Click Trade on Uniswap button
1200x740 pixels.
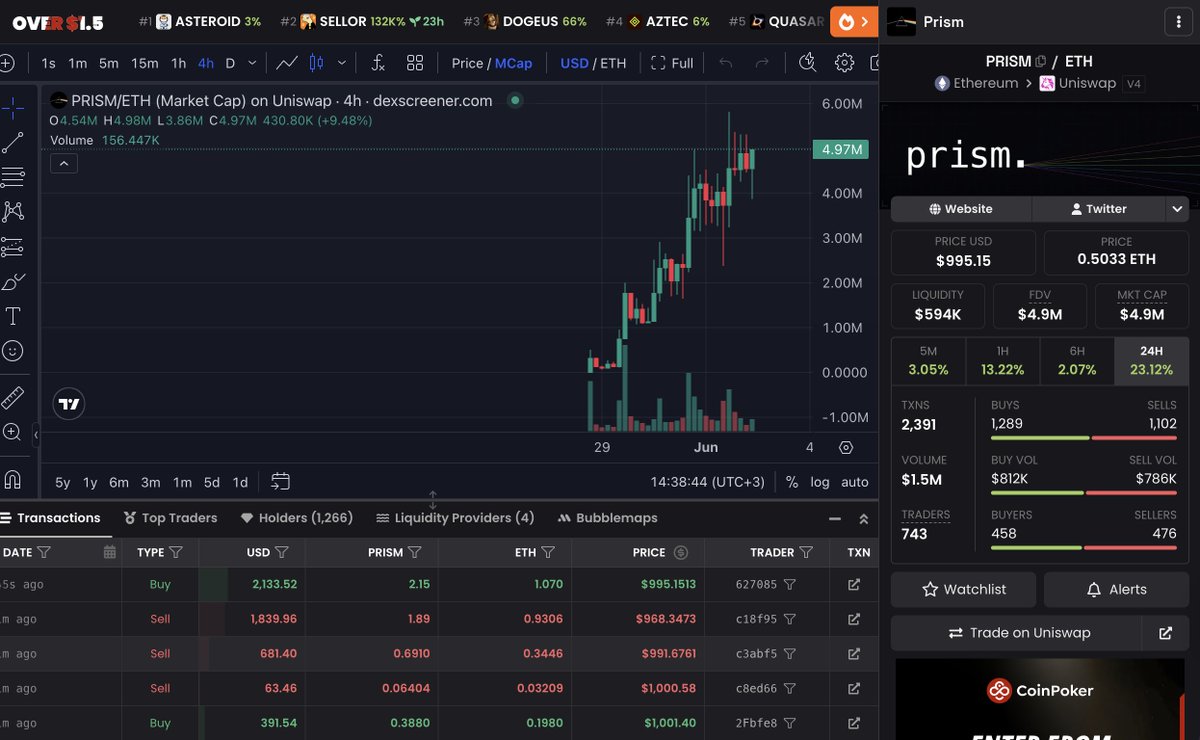(x=1017, y=633)
